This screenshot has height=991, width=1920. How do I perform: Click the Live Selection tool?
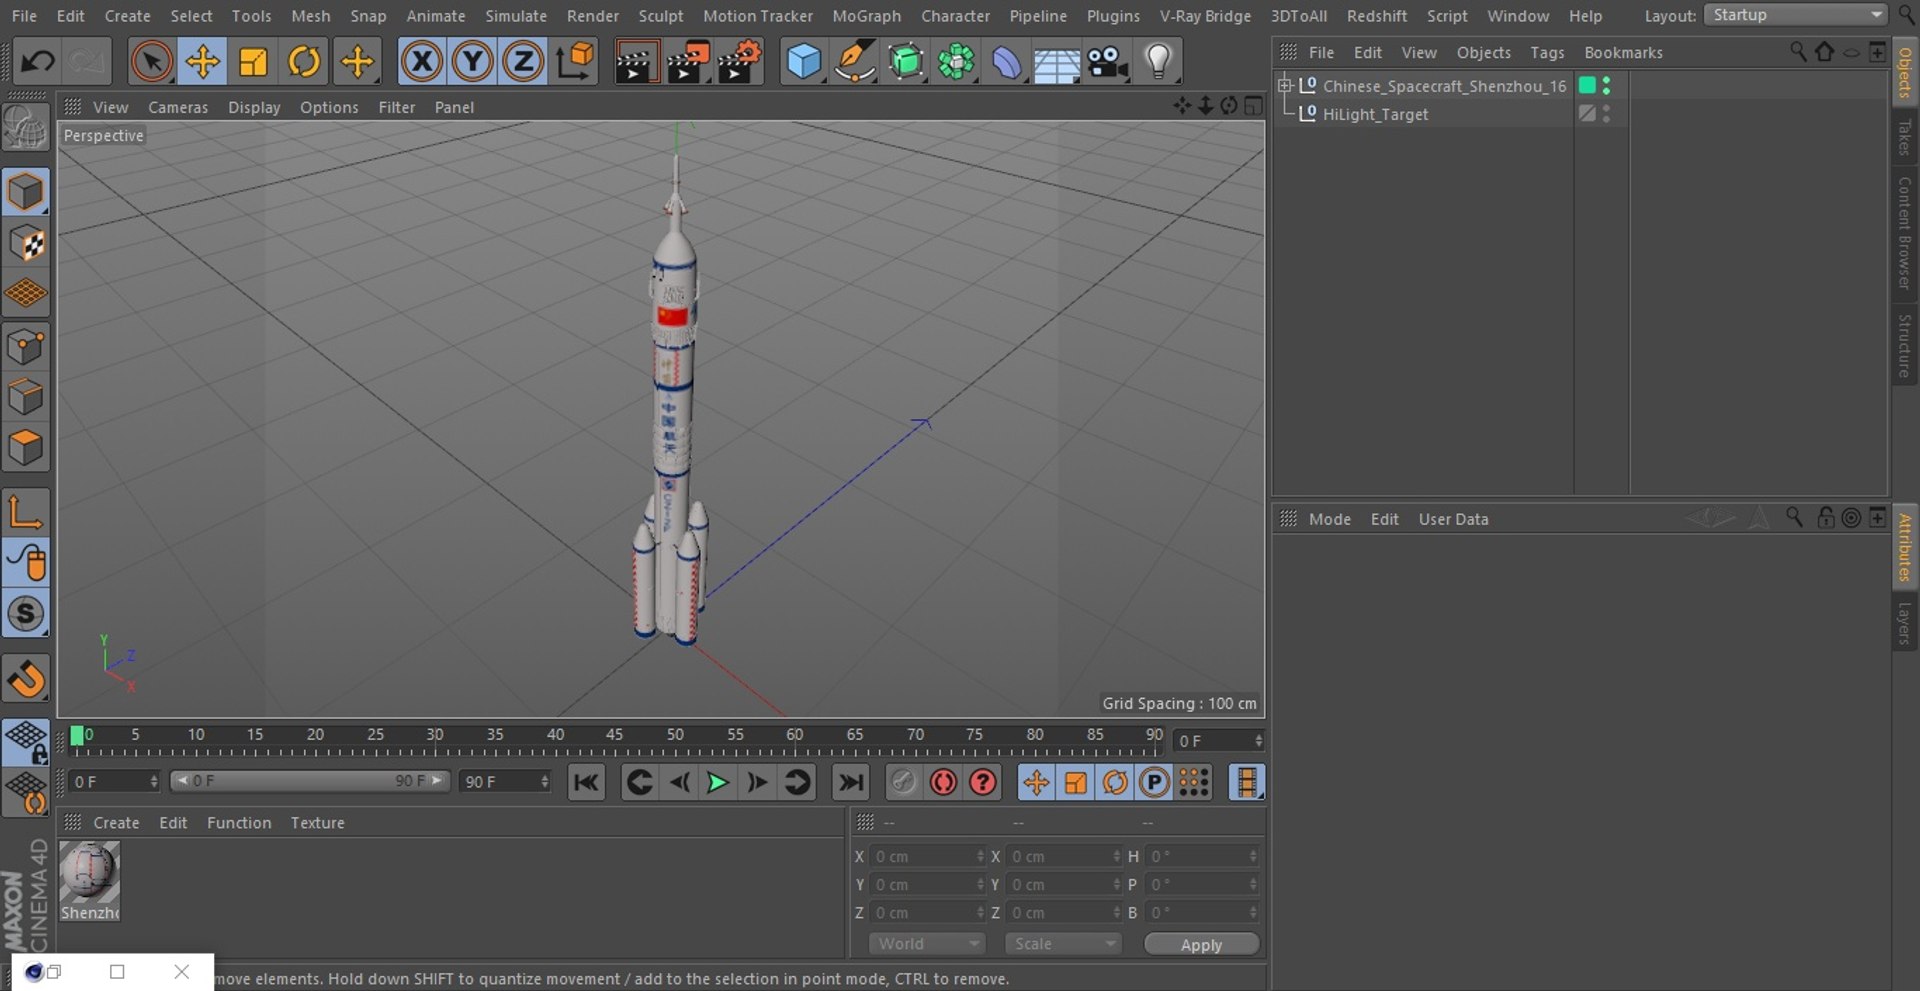pos(151,62)
